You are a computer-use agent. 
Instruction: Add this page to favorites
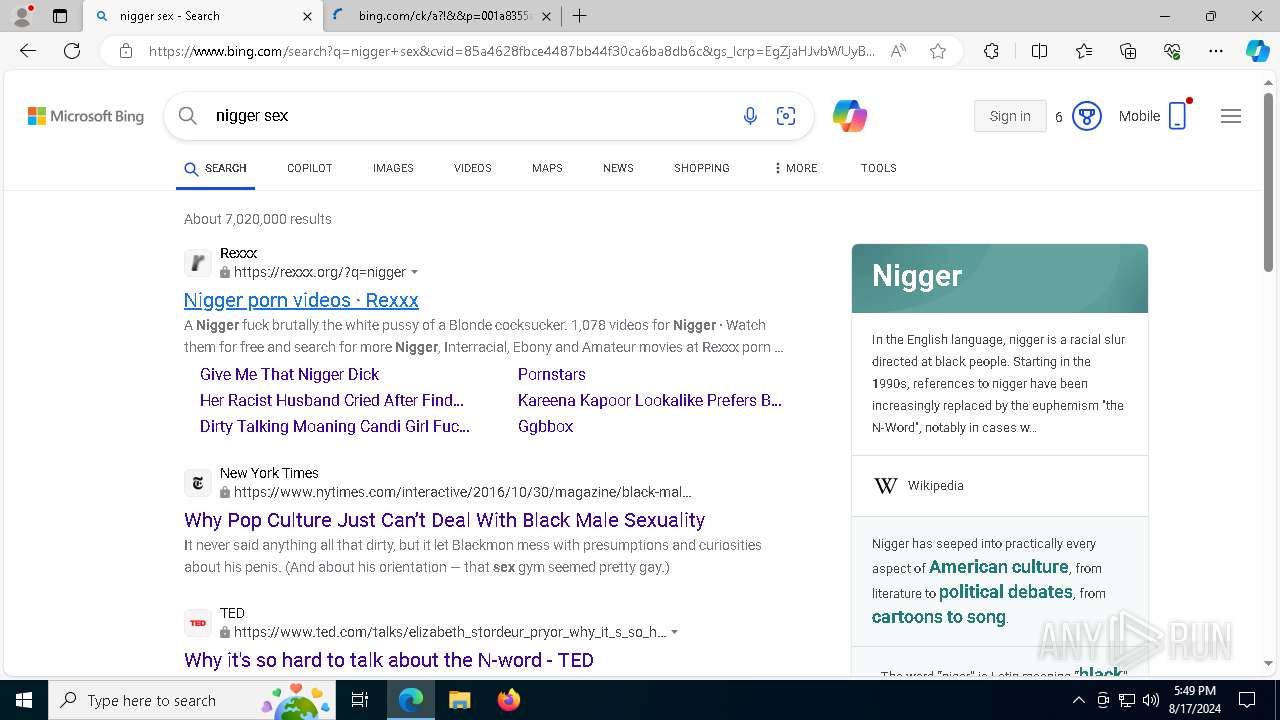938,51
